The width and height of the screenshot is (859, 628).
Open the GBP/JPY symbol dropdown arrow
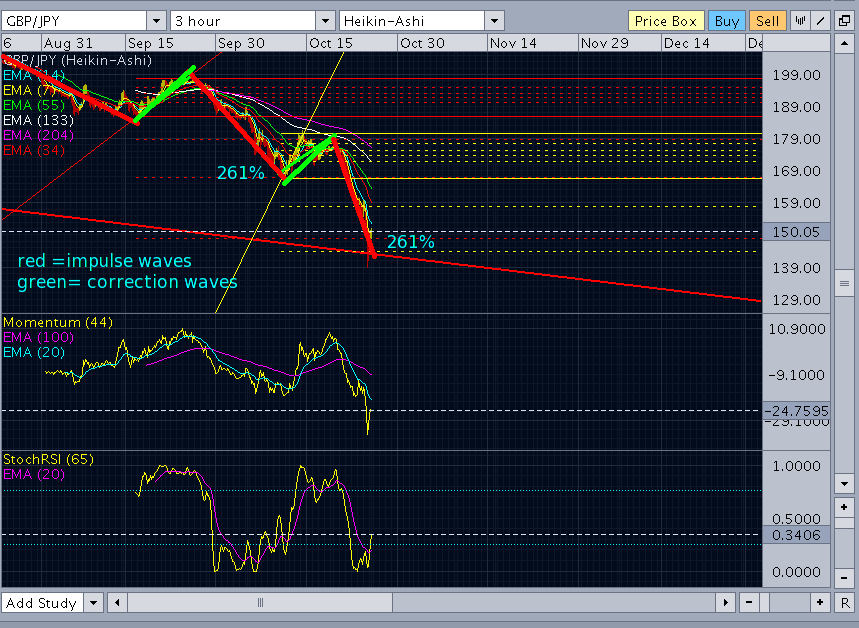pos(156,21)
